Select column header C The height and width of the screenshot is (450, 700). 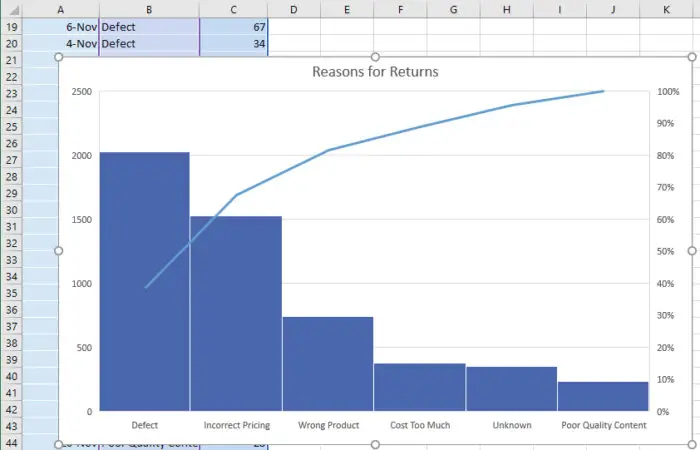coord(234,9)
